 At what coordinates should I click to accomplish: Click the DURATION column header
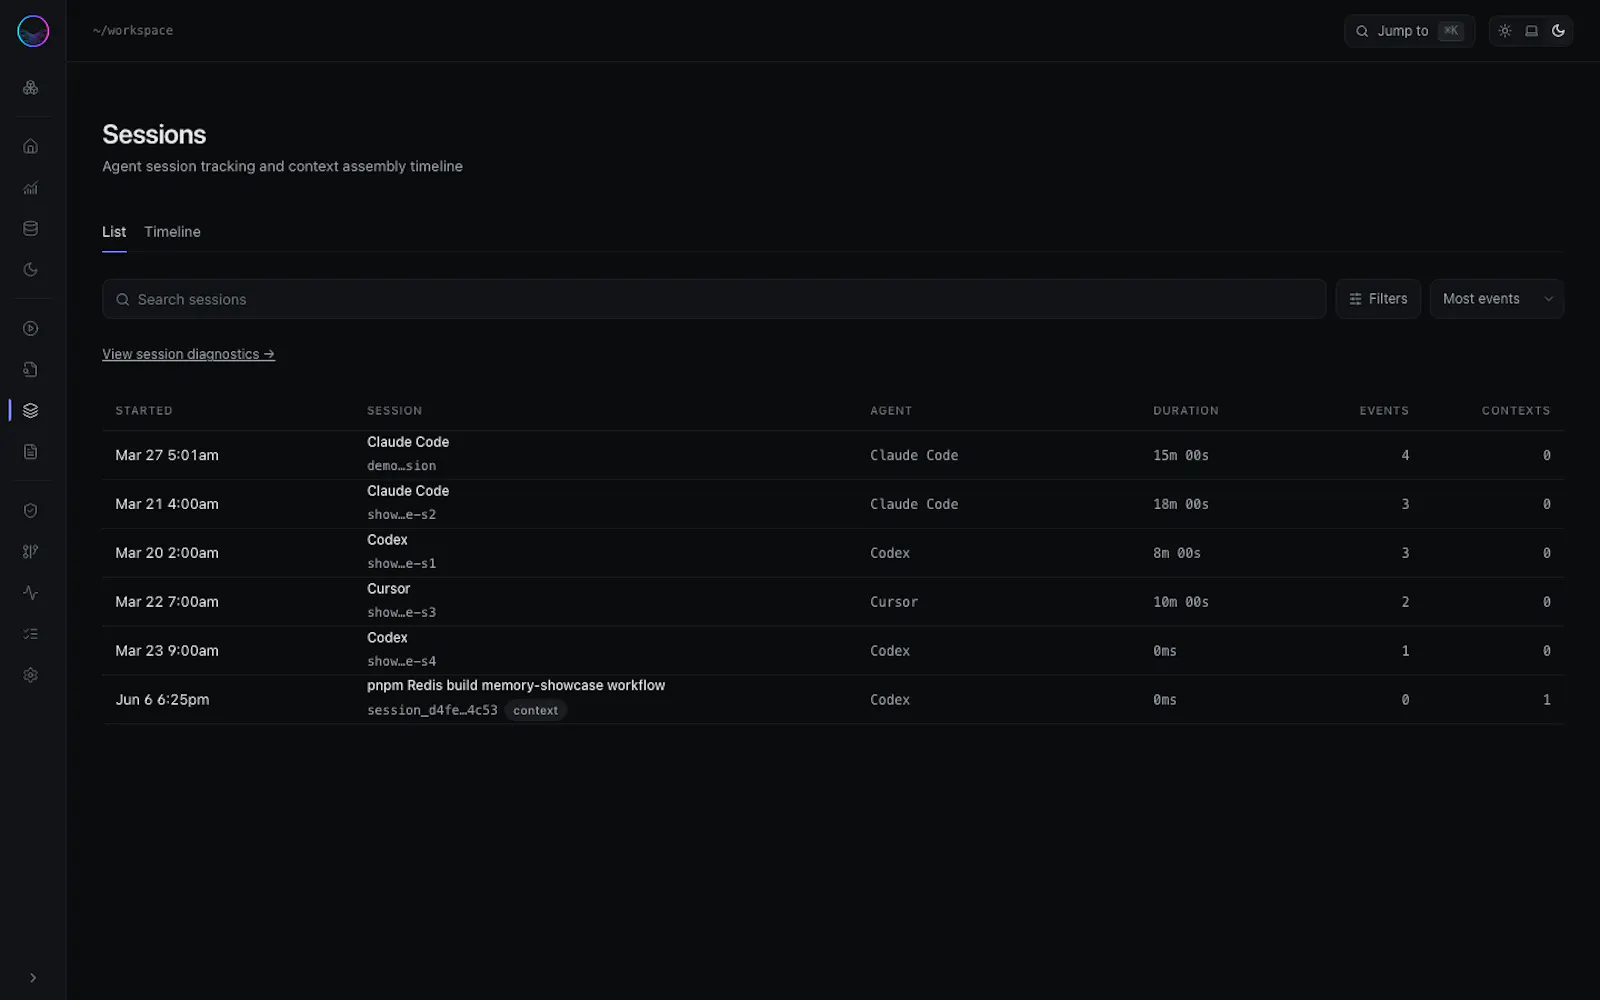(1186, 411)
